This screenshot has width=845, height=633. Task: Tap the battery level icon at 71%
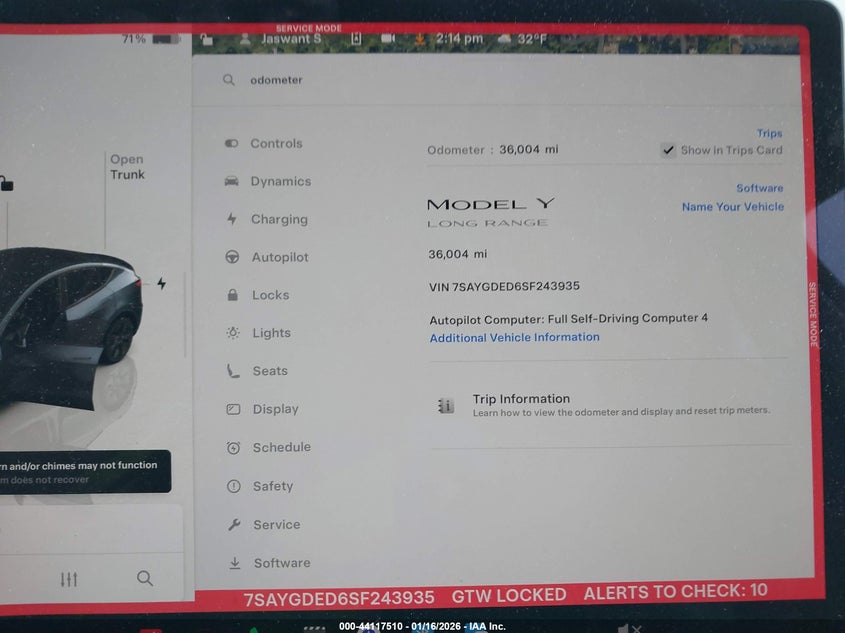[x=165, y=39]
